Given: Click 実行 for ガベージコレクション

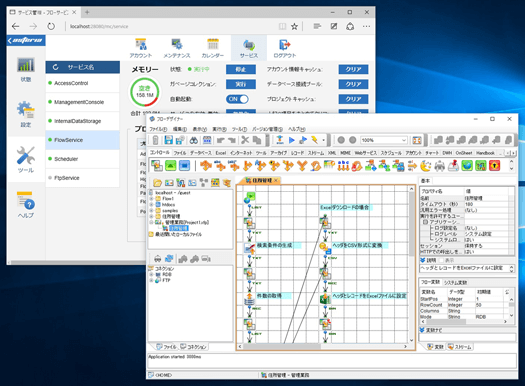Looking at the screenshot, I should pos(241,84).
